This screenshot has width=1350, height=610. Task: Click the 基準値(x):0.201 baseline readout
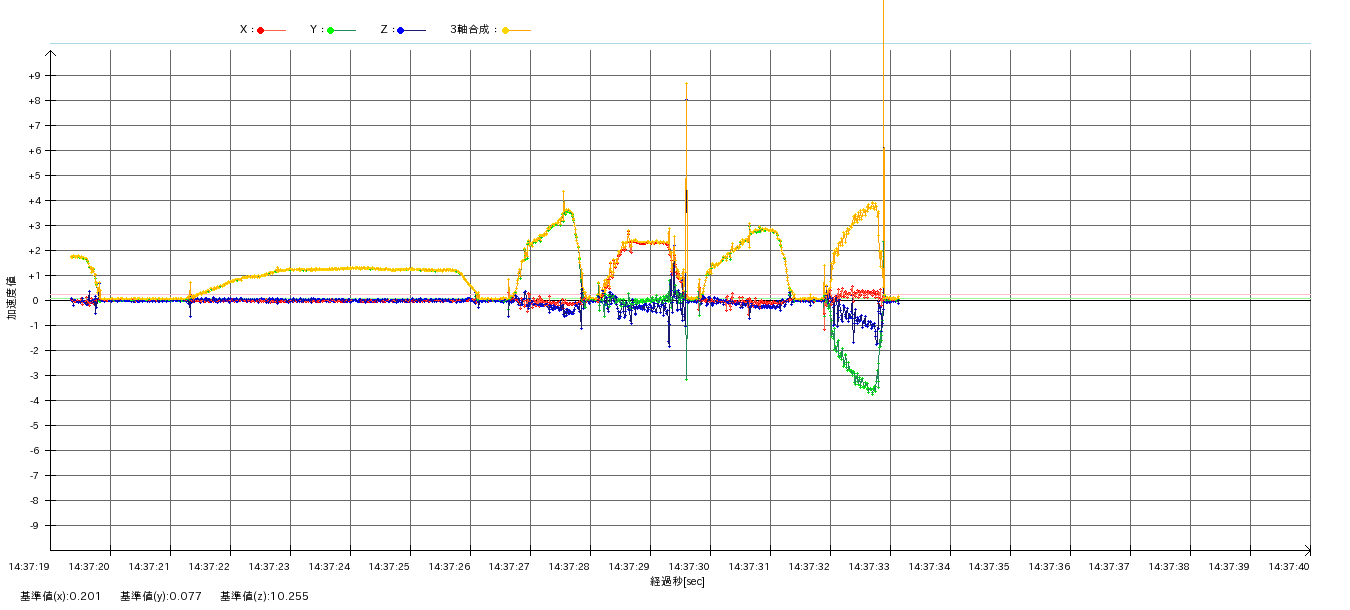click(61, 597)
